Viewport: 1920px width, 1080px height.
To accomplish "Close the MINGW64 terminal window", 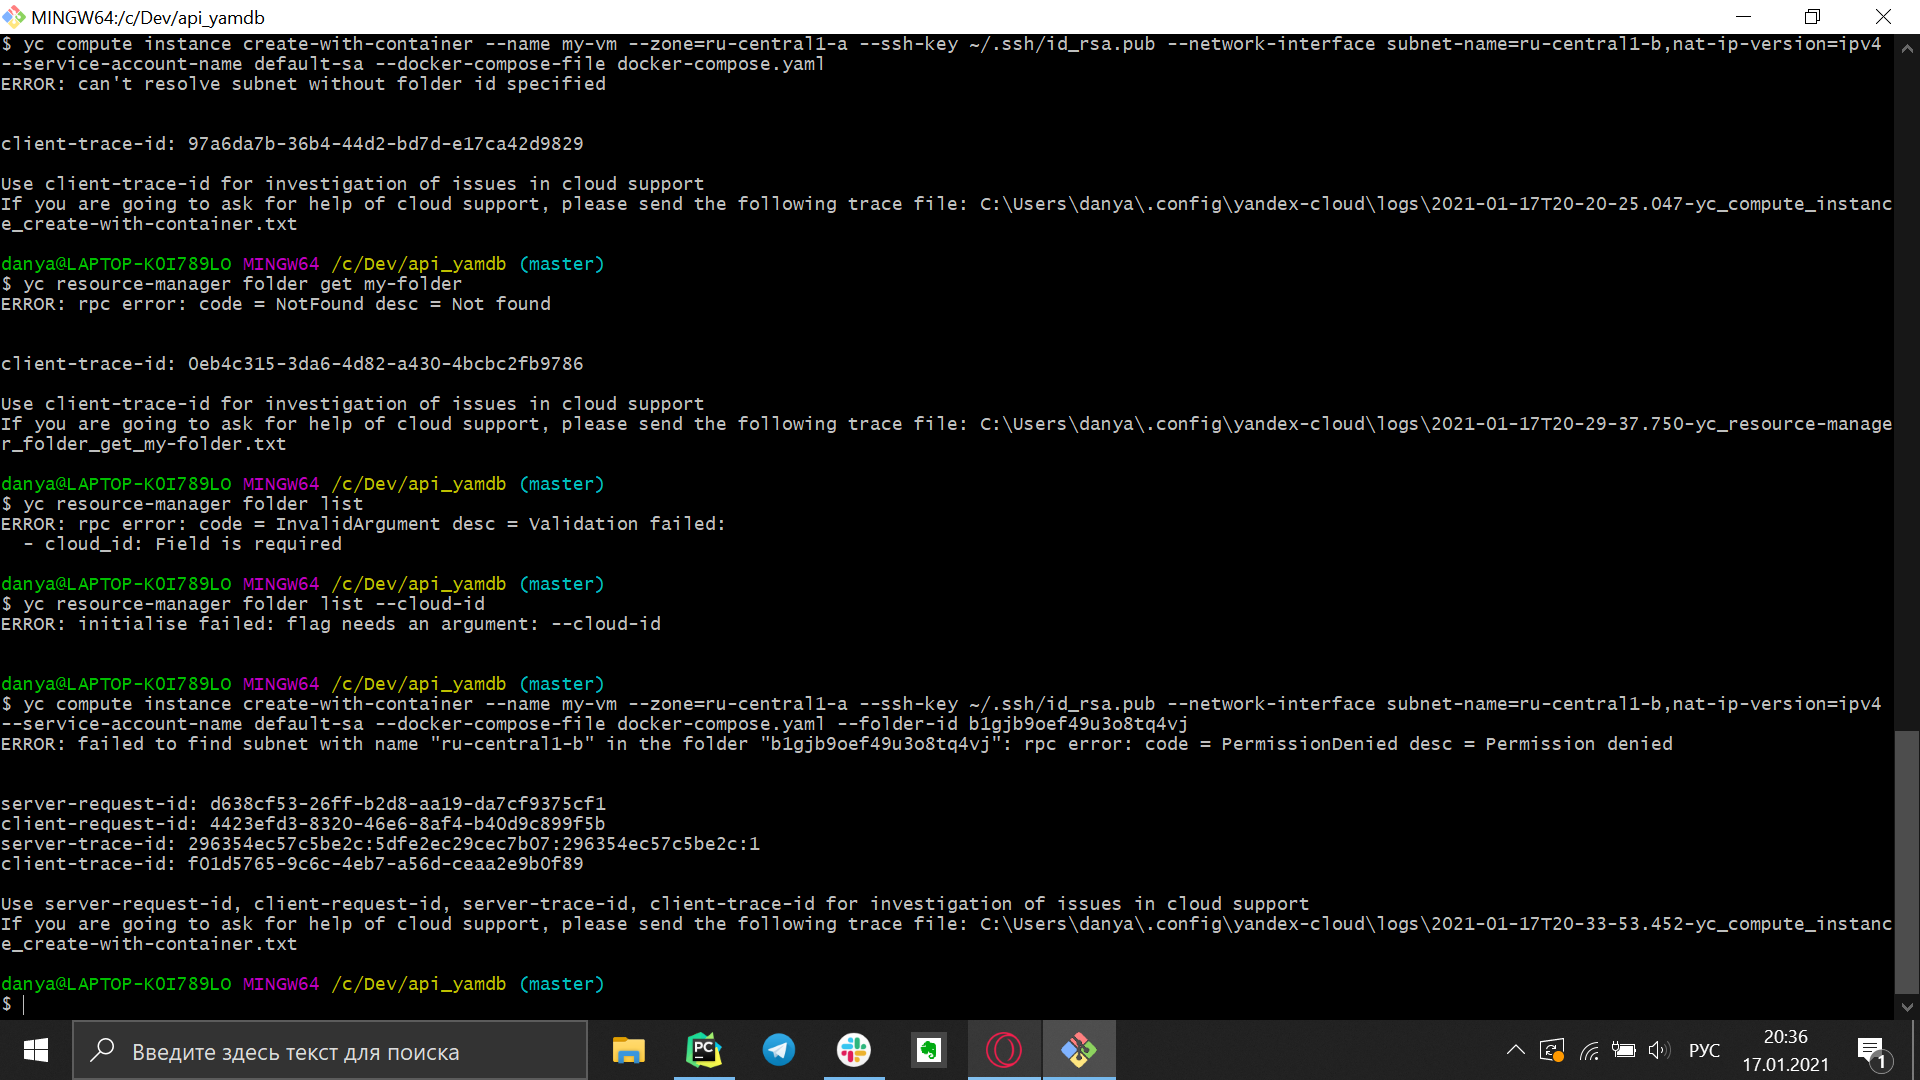I will 1883,17.
